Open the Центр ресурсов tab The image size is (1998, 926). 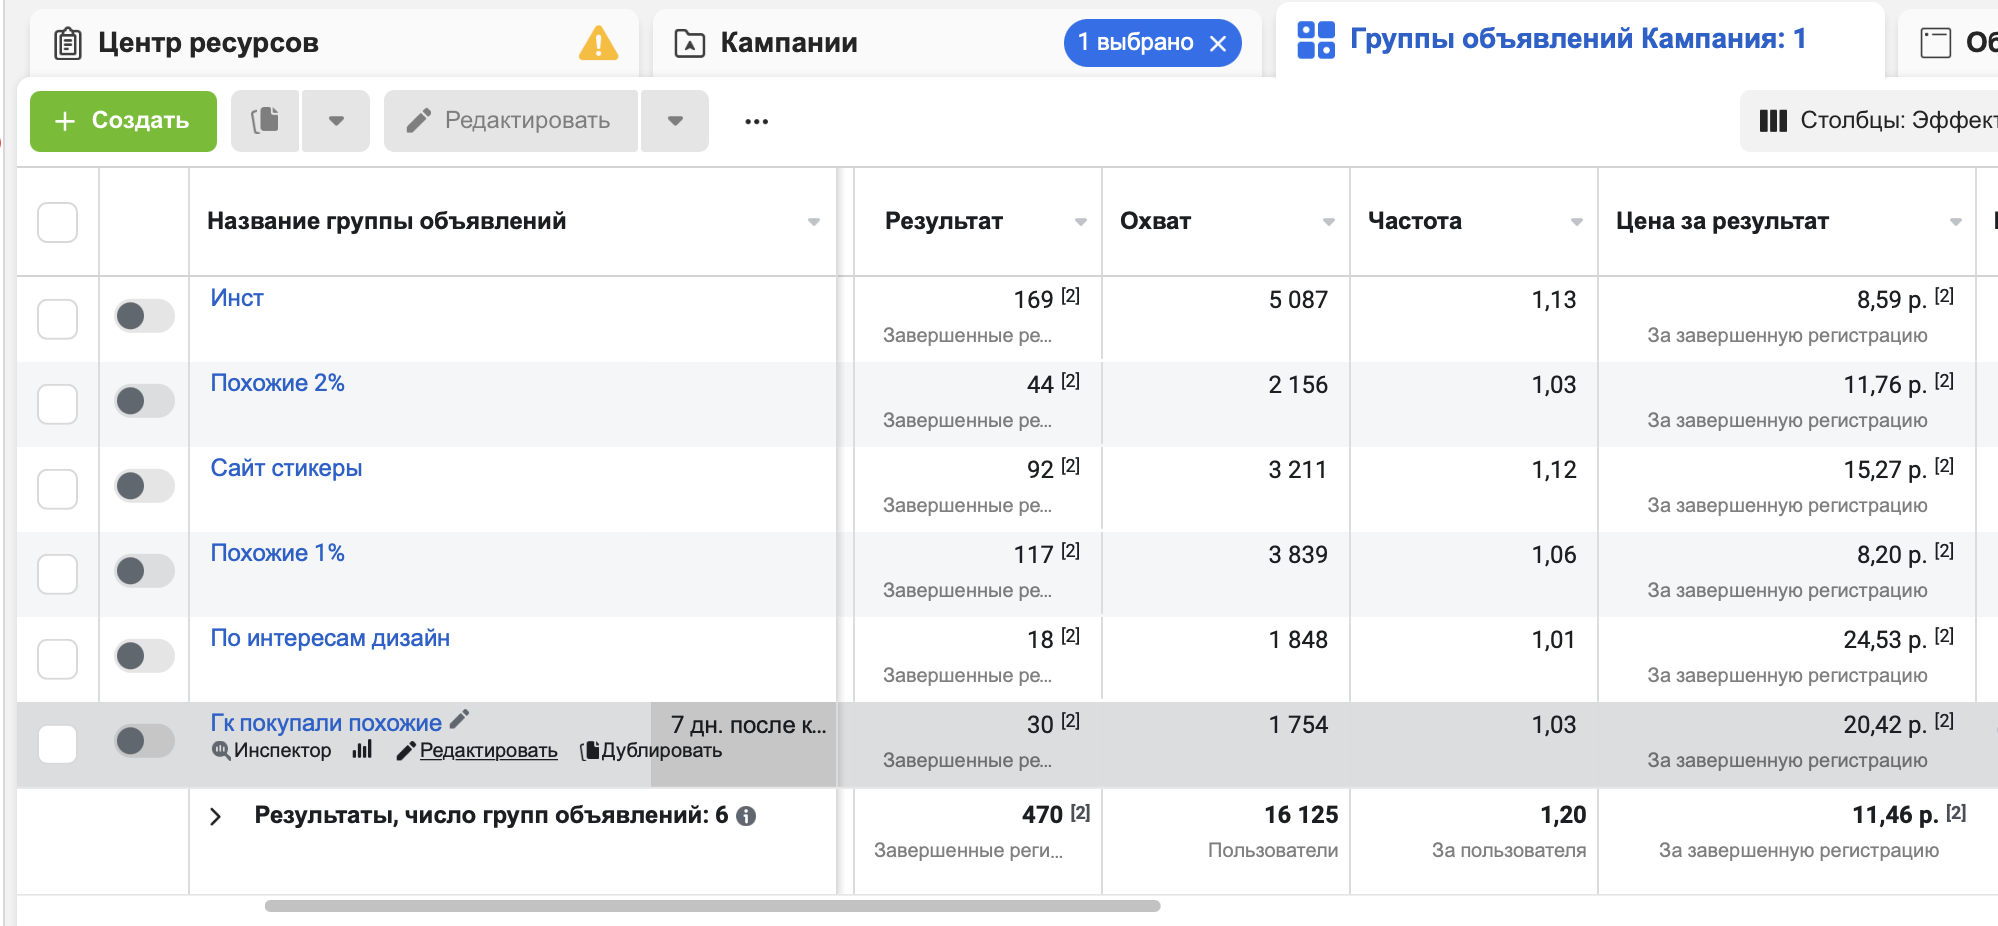tap(208, 43)
